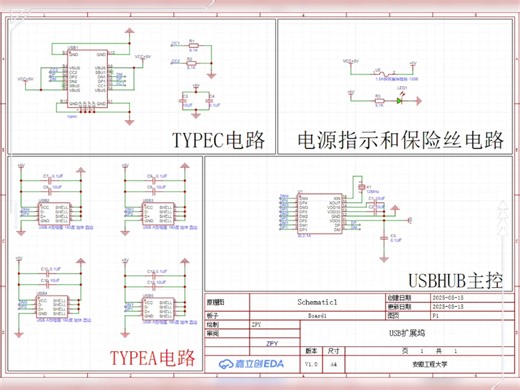
Task: Click the university name in title block
Action: click(x=430, y=364)
